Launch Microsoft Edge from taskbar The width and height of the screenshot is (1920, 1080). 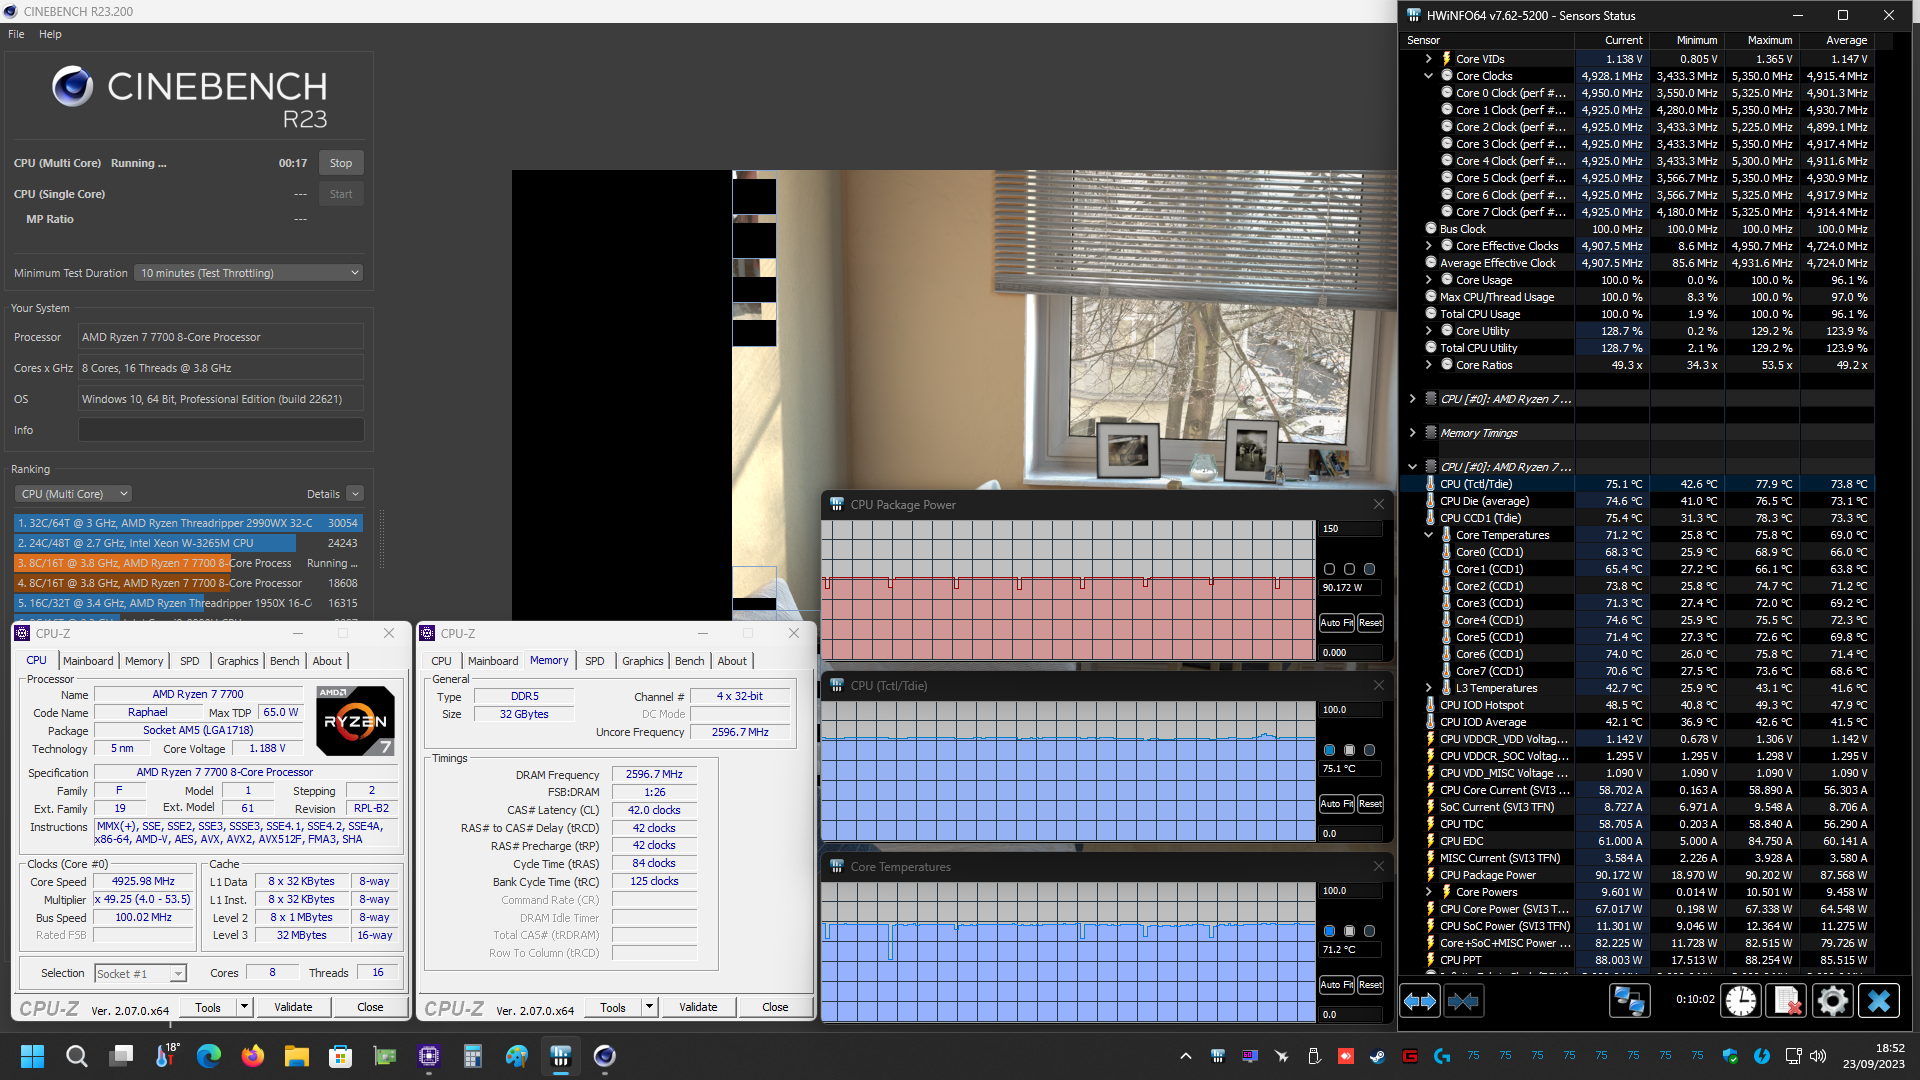(x=209, y=1056)
